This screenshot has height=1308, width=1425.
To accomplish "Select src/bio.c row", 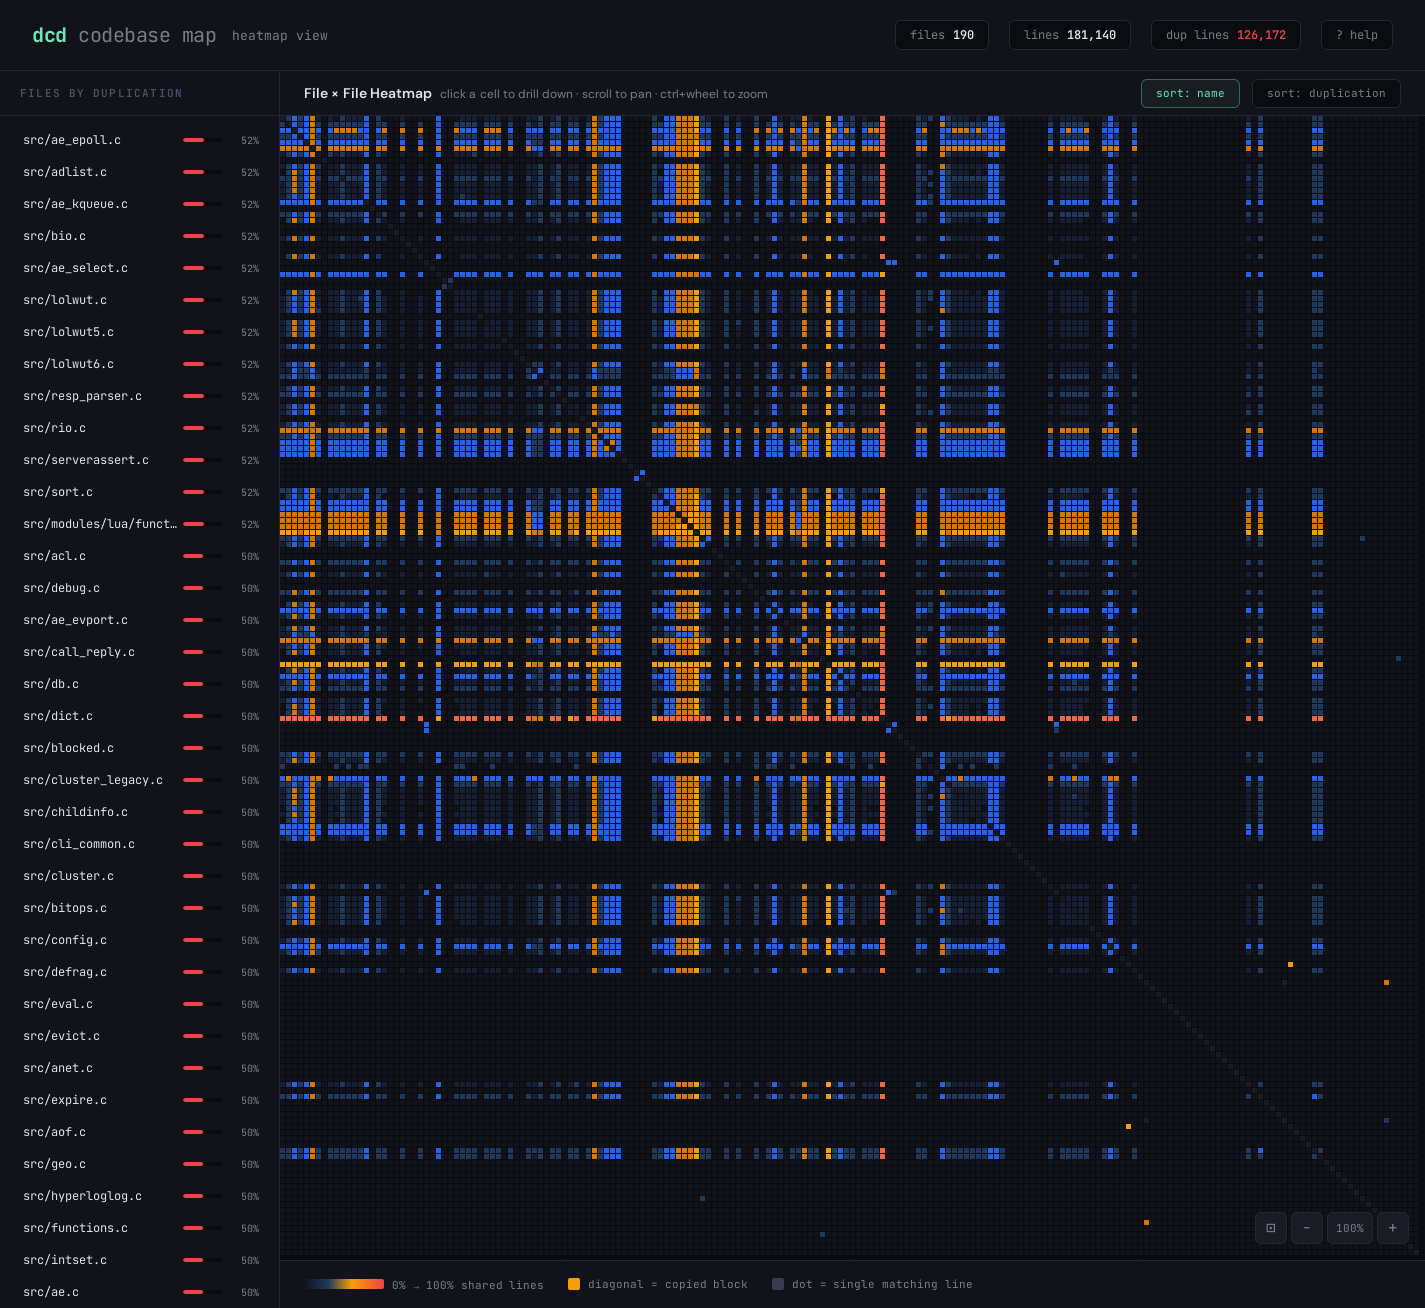I will 140,236.
